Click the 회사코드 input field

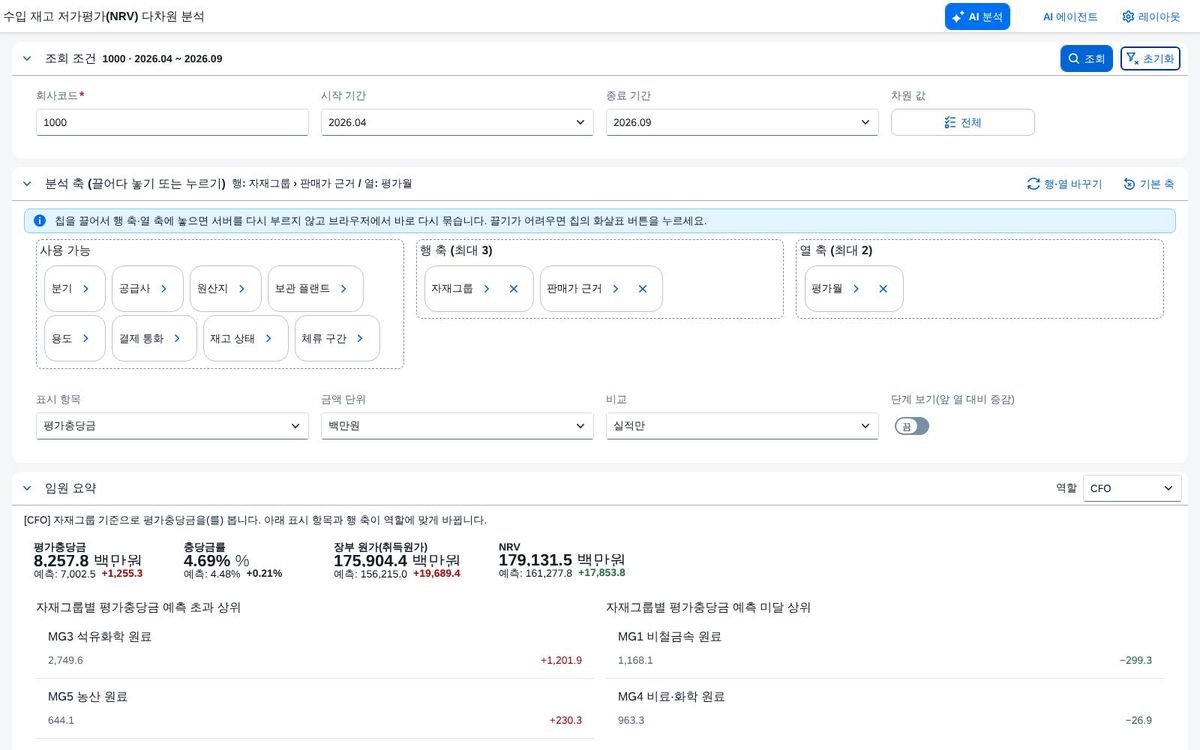tap(172, 122)
